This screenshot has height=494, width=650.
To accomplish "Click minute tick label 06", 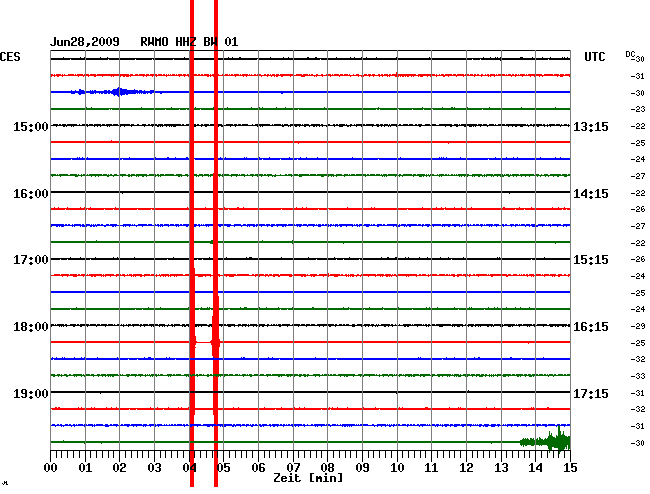I will 258,468.
